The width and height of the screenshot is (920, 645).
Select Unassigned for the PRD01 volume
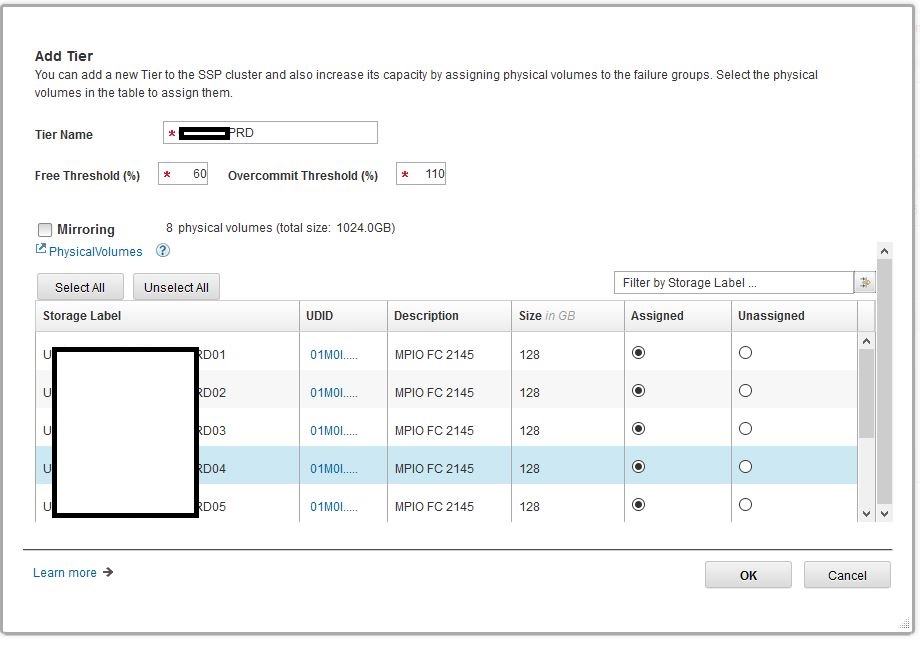[x=745, y=353]
